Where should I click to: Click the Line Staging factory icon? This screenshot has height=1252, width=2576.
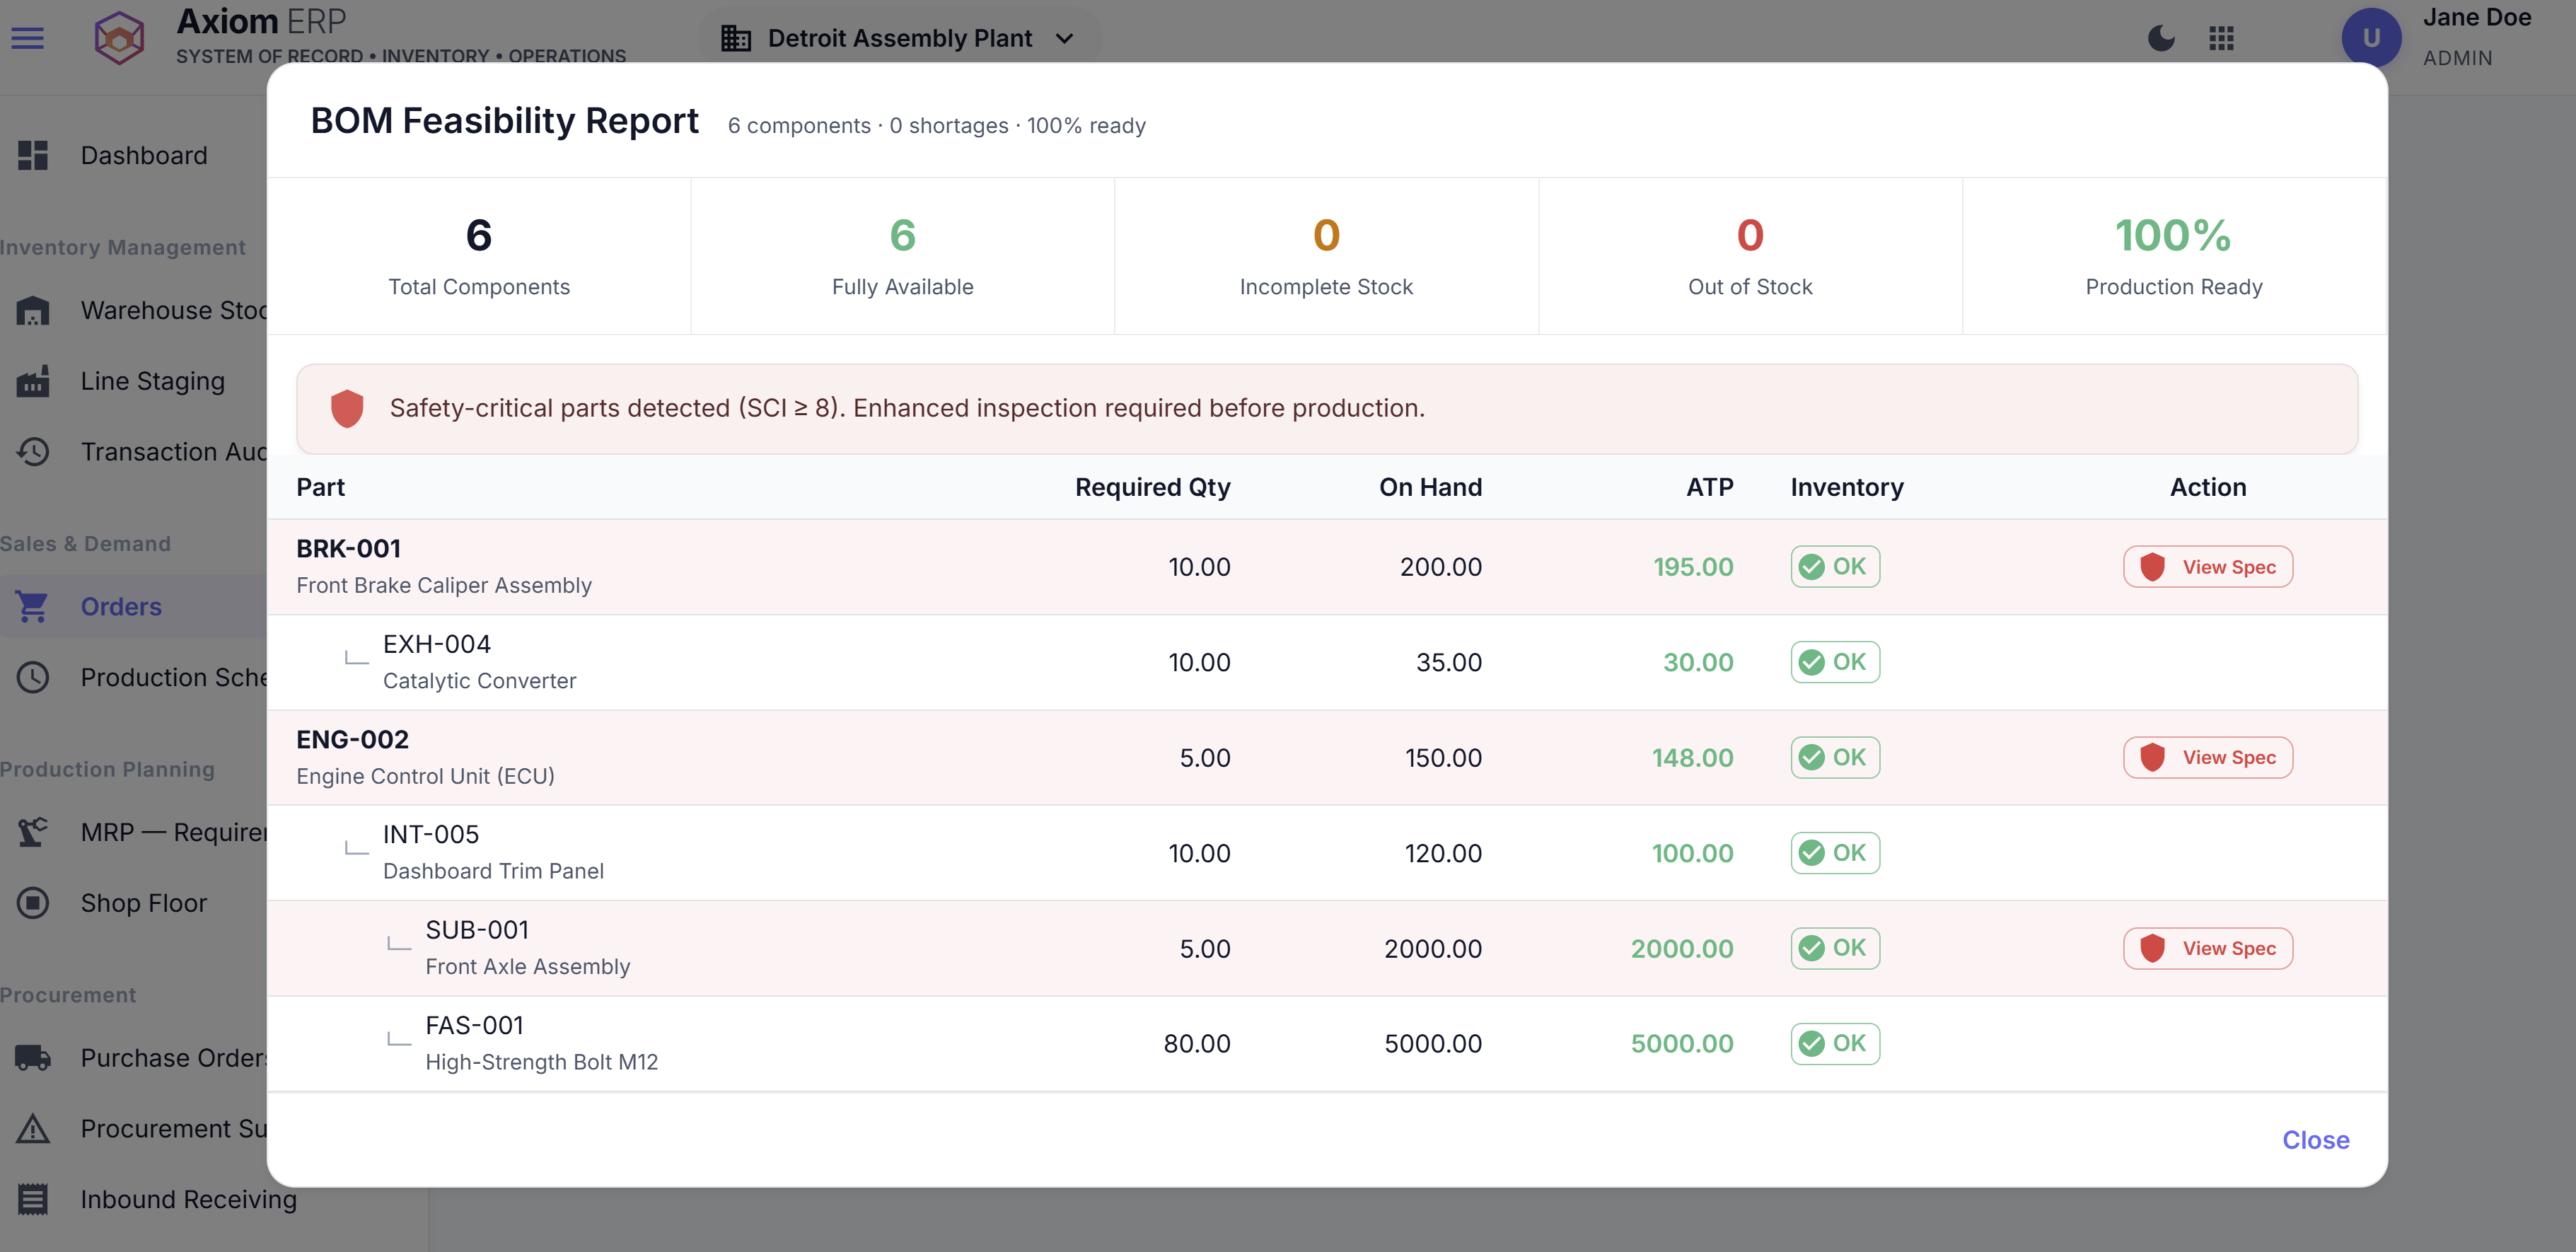point(33,381)
